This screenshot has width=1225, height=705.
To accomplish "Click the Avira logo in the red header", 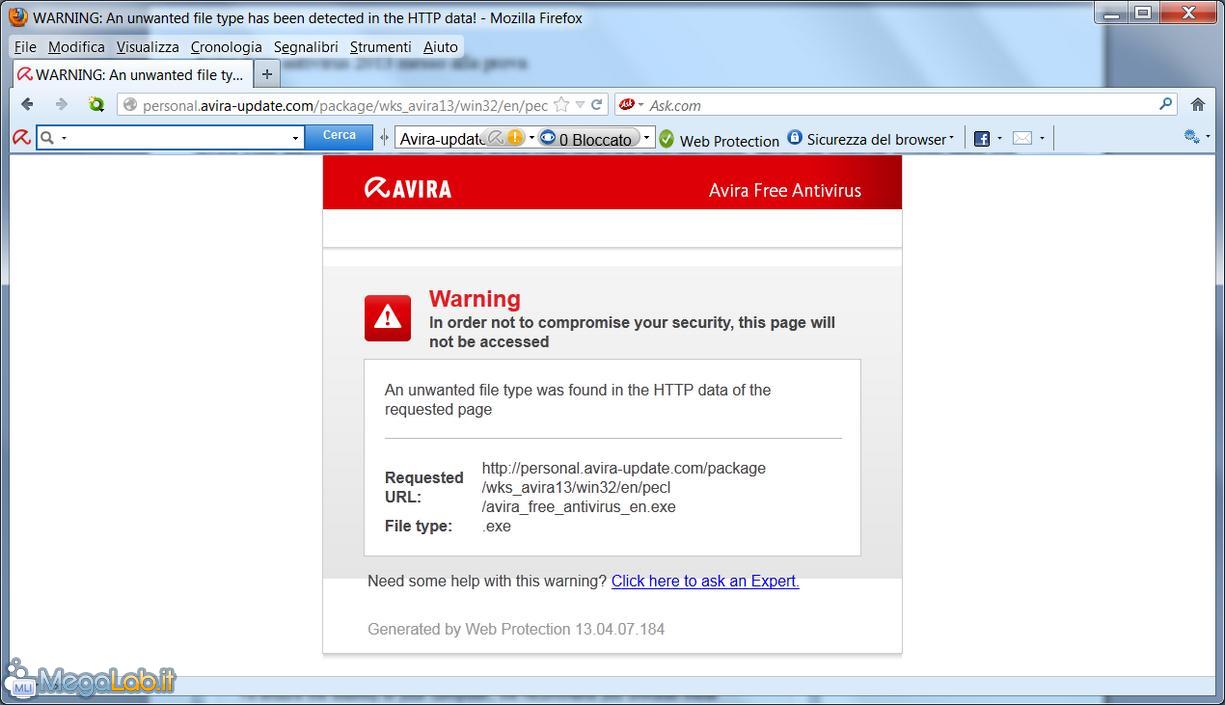I will (x=408, y=188).
